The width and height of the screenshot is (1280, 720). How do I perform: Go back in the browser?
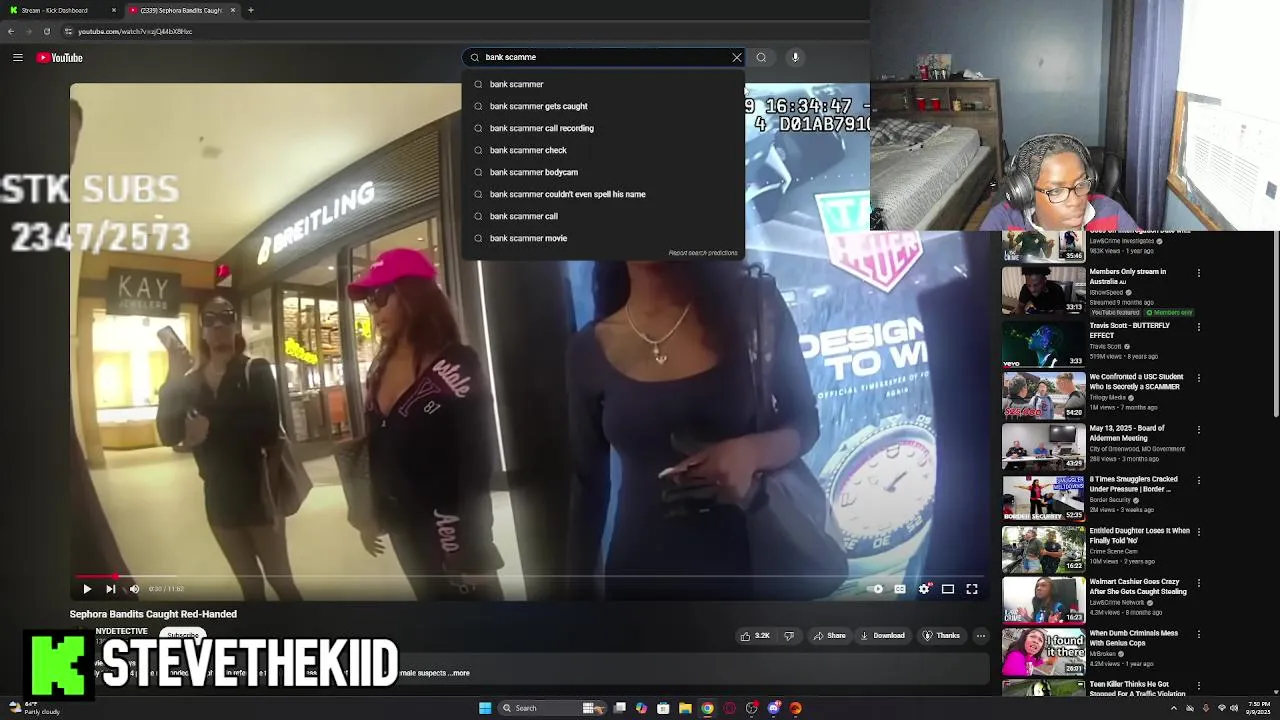coord(11,31)
